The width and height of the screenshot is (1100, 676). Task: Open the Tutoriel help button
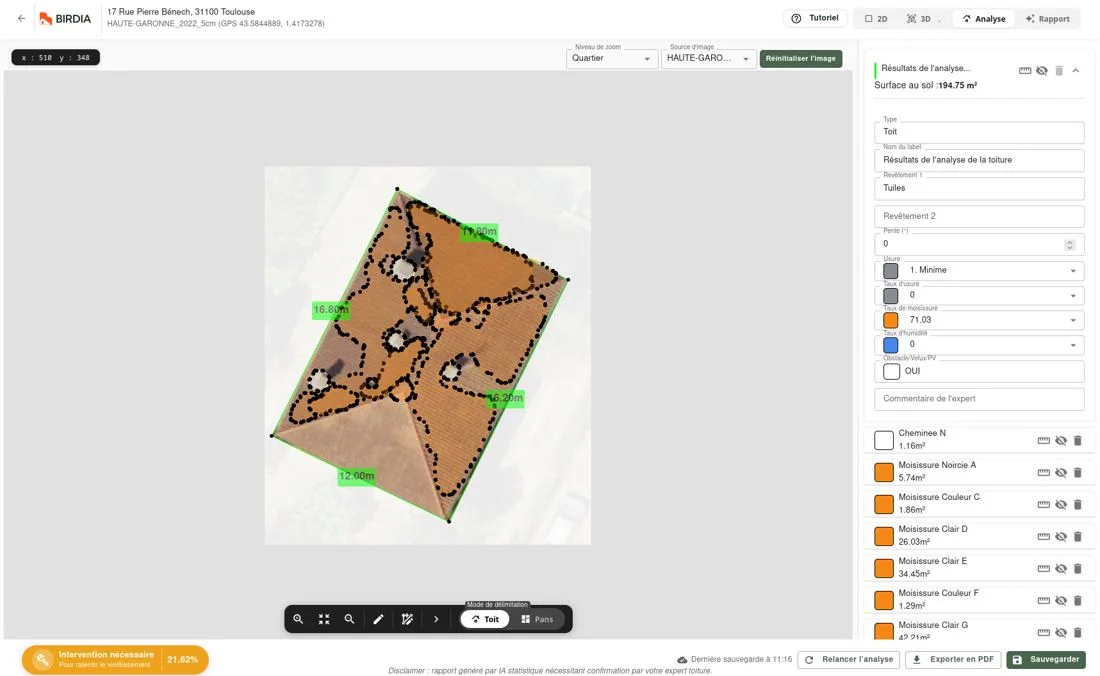[815, 18]
